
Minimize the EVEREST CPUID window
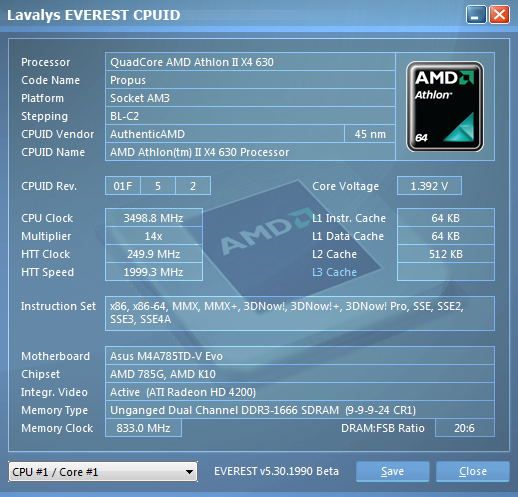click(476, 15)
